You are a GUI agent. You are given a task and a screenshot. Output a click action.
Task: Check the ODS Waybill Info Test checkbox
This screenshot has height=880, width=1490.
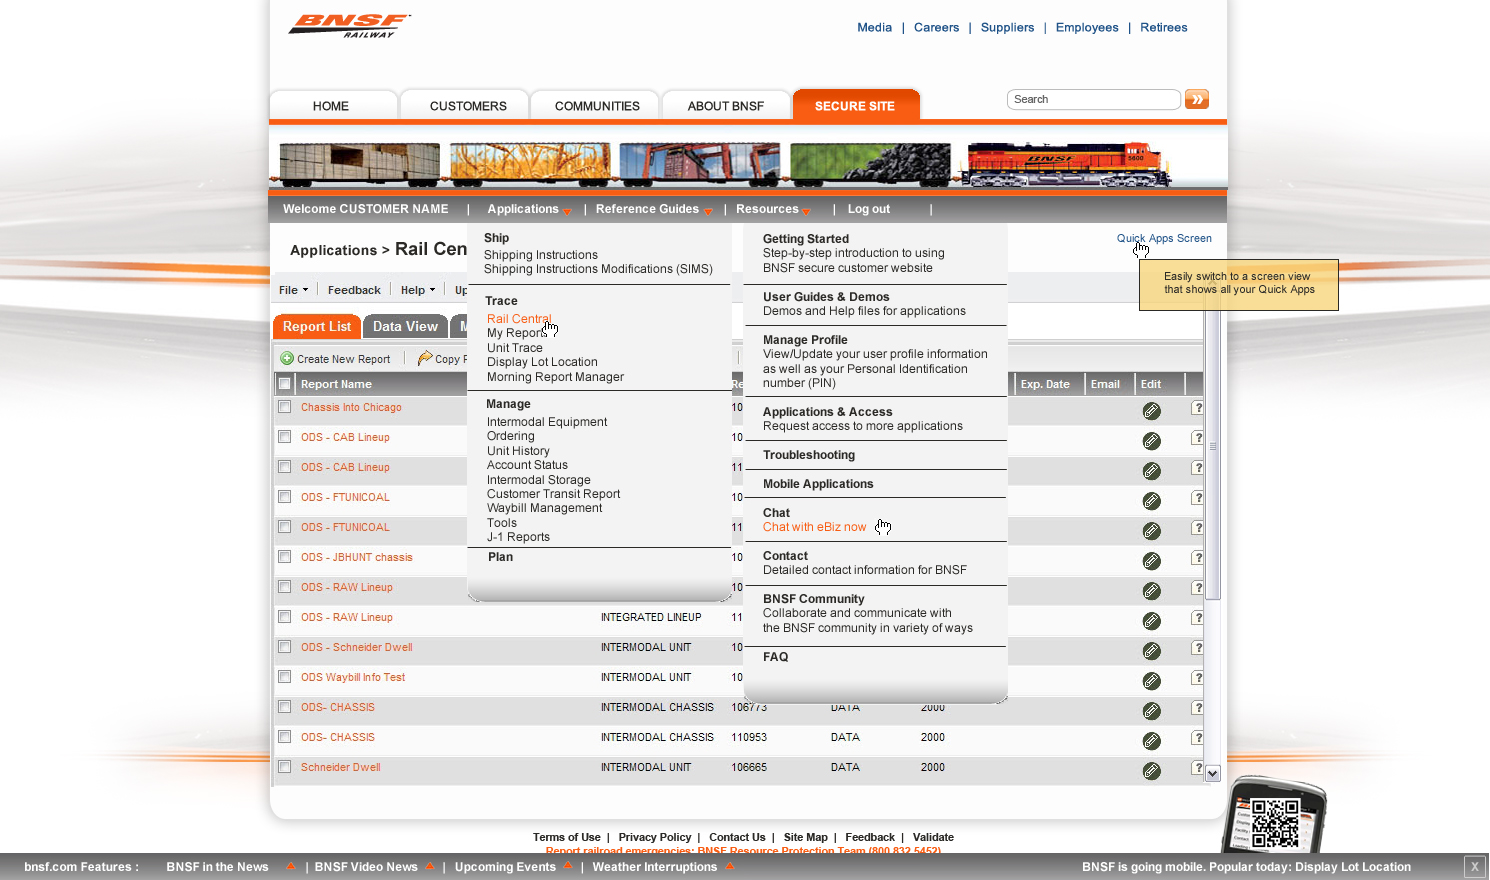coord(285,677)
